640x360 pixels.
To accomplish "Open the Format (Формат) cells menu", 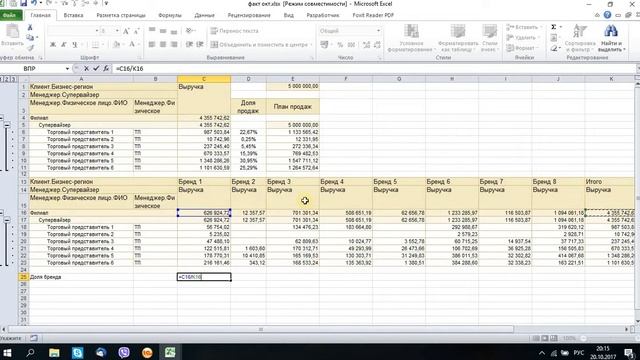I will coord(521,48).
